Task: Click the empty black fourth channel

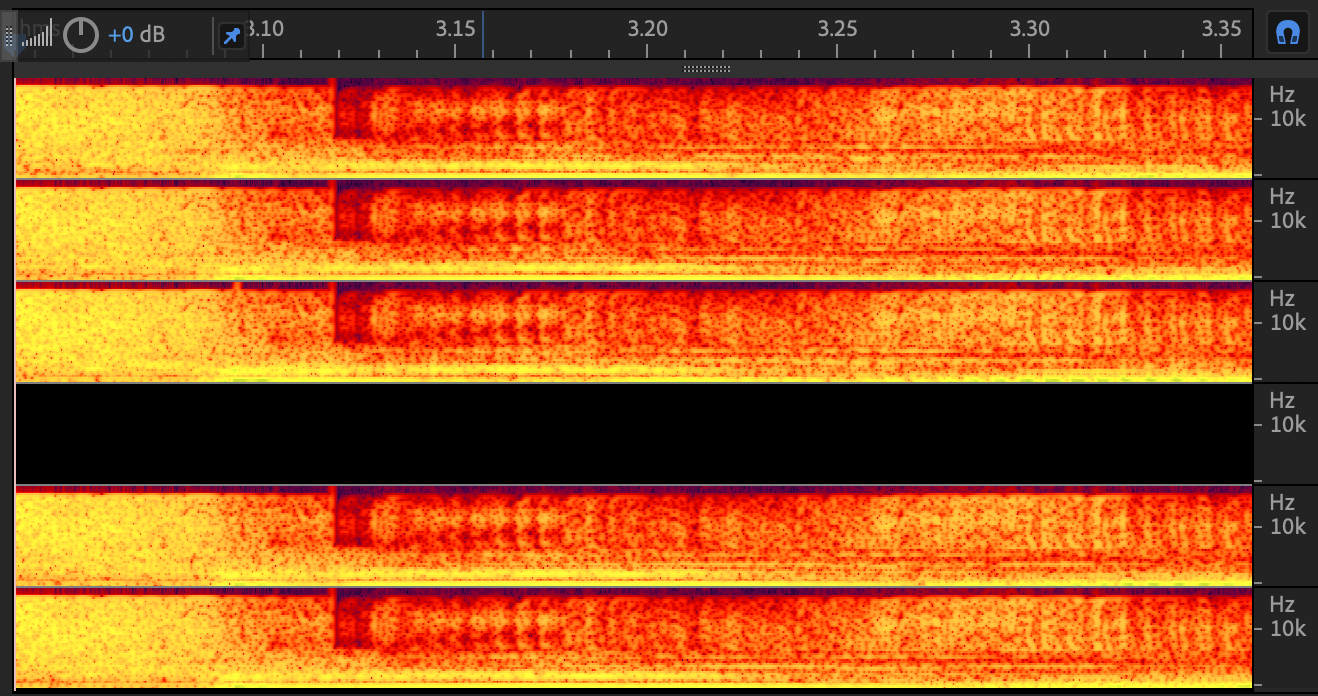Action: point(633,433)
